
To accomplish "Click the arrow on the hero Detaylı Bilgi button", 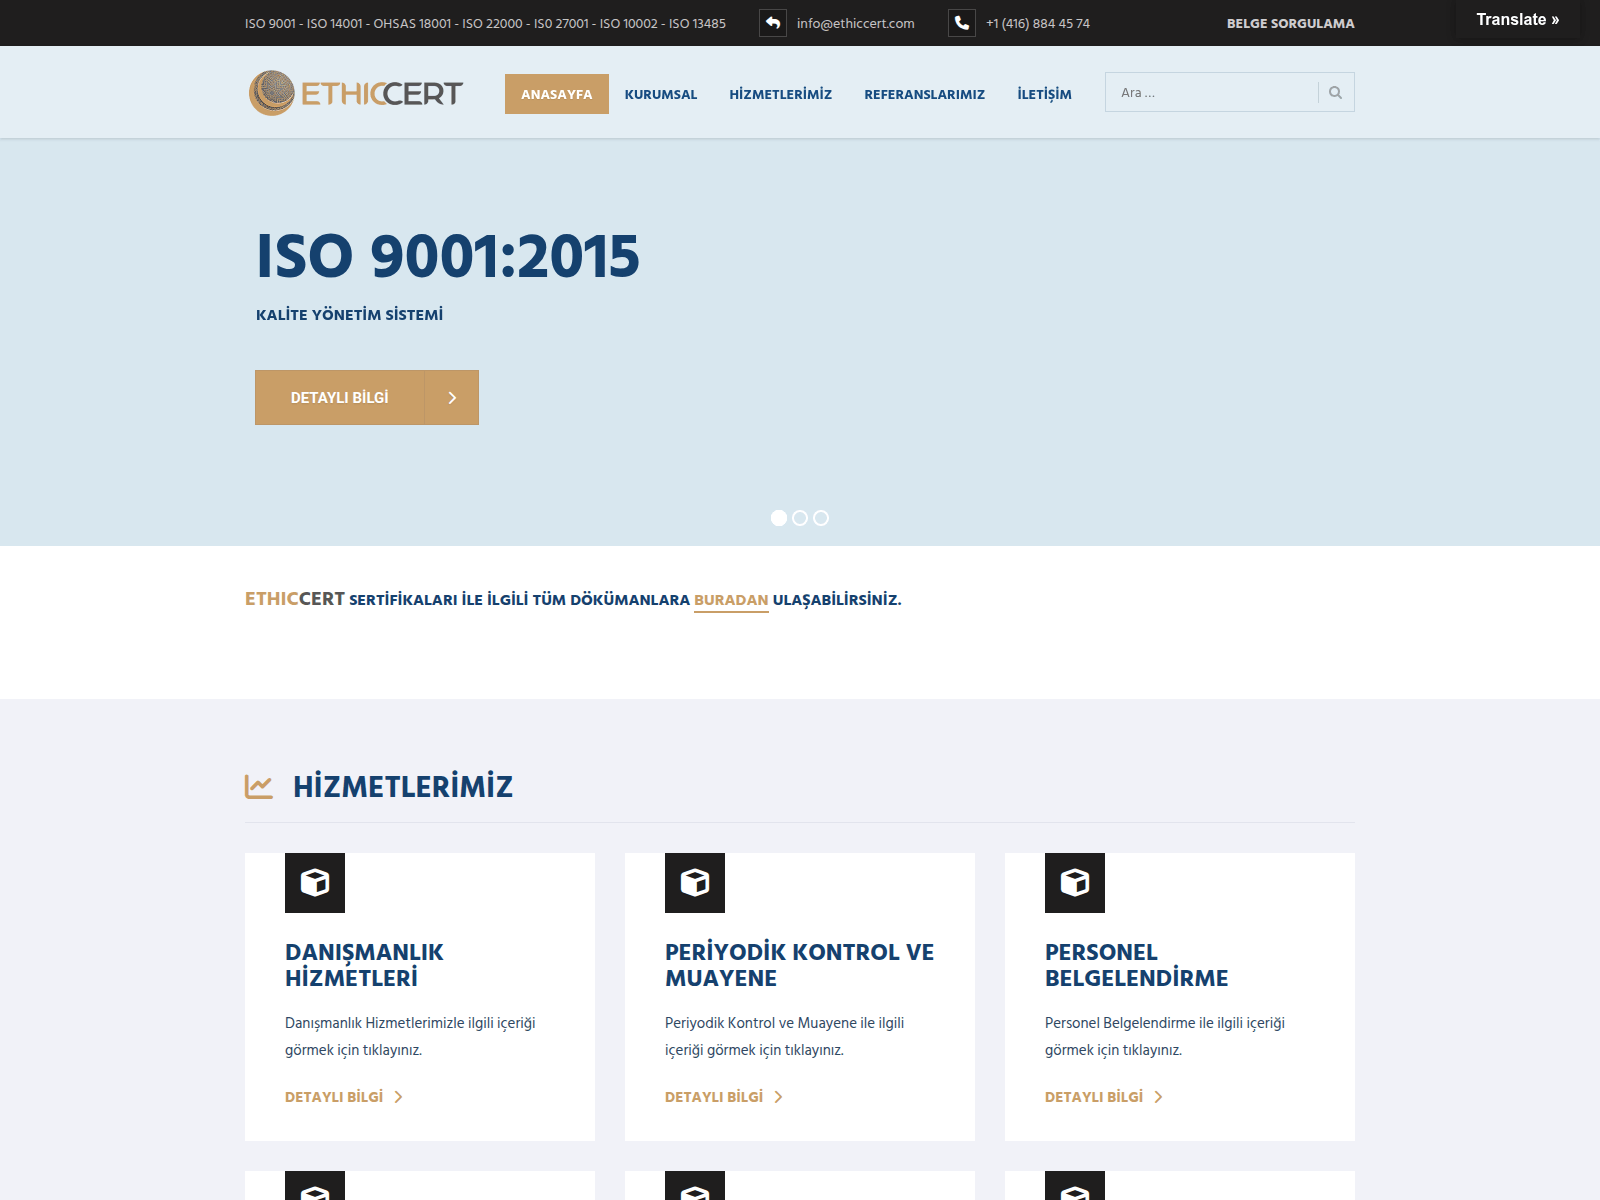I will click(x=452, y=398).
